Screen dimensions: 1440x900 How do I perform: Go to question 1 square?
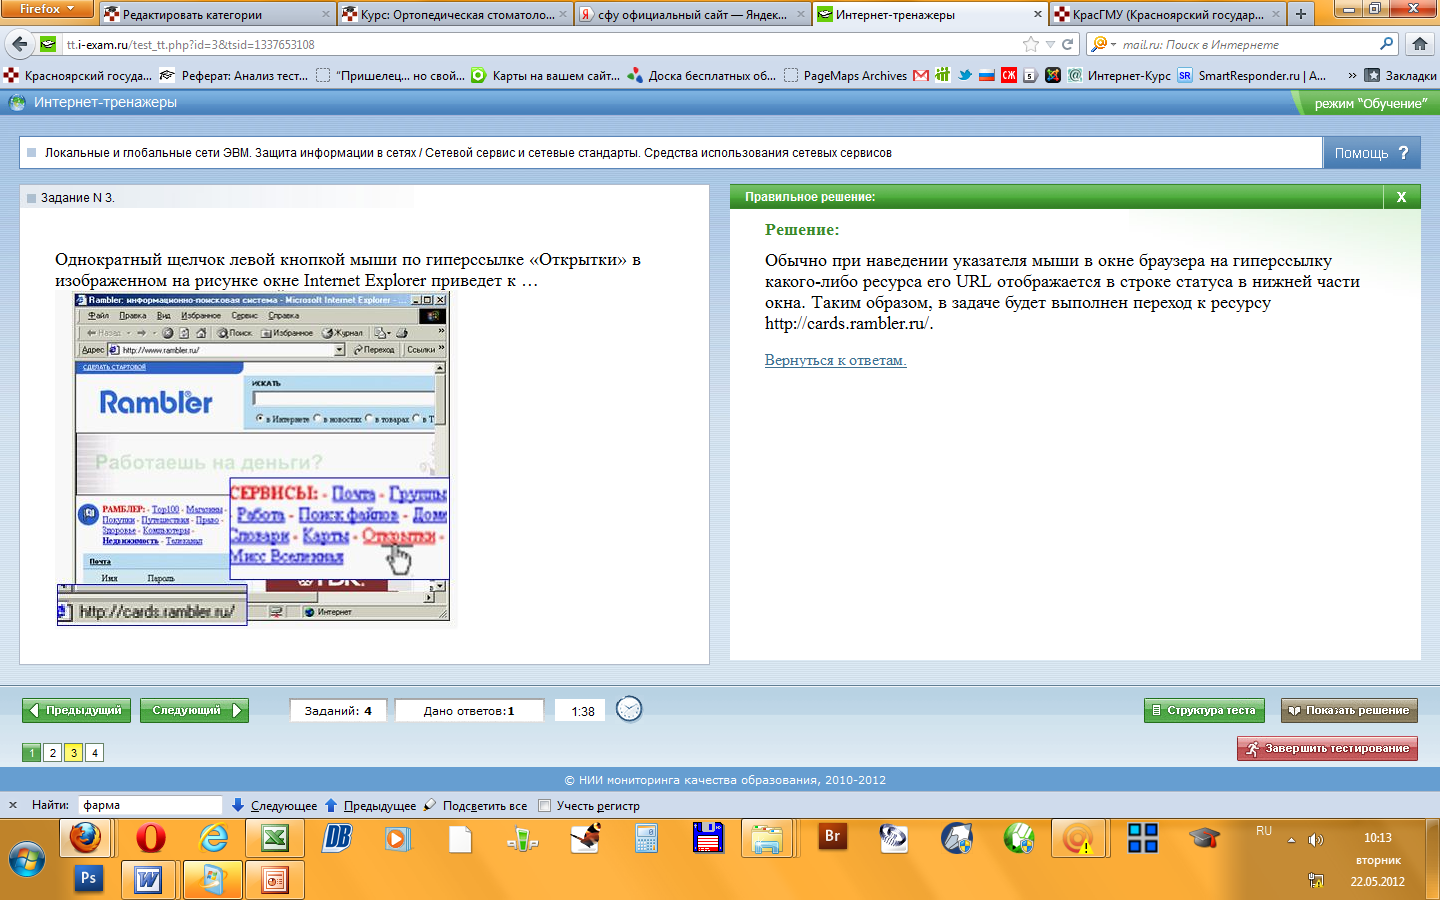pos(31,753)
